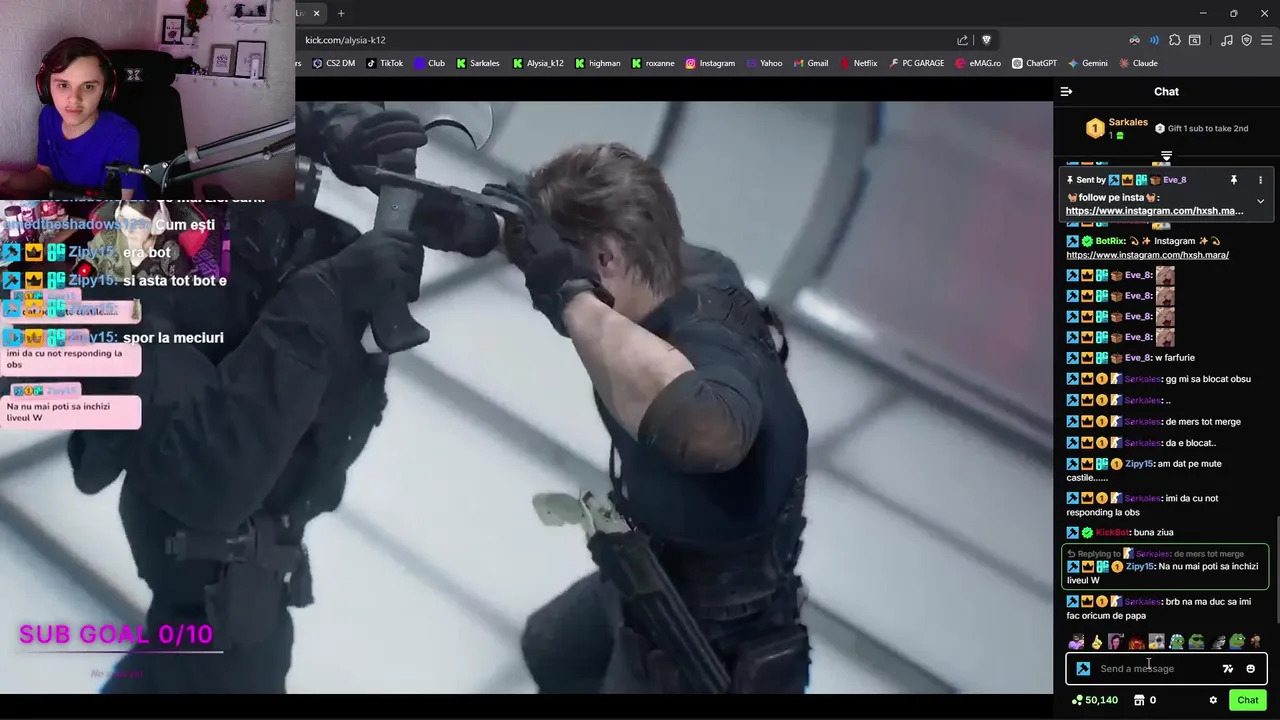1280x720 pixels.
Task: Share this page from address bar icon
Action: 962,40
